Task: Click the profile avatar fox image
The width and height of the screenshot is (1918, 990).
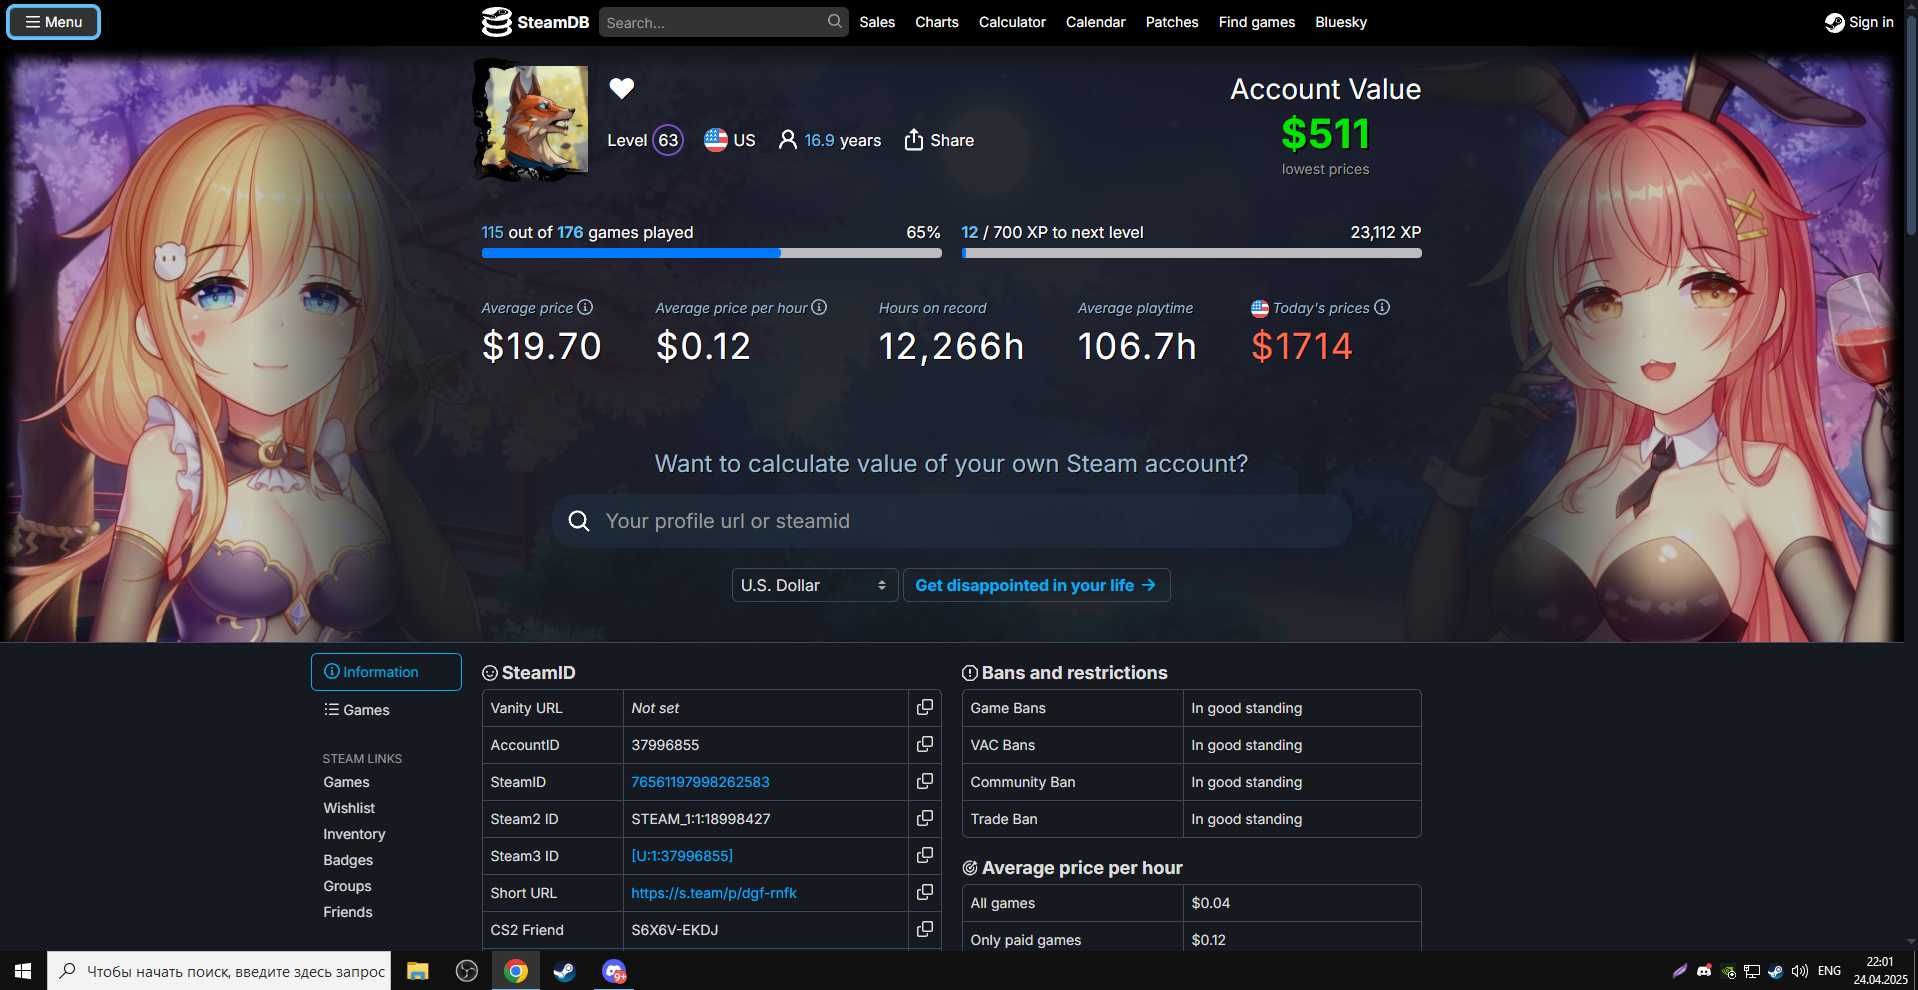Action: point(531,120)
